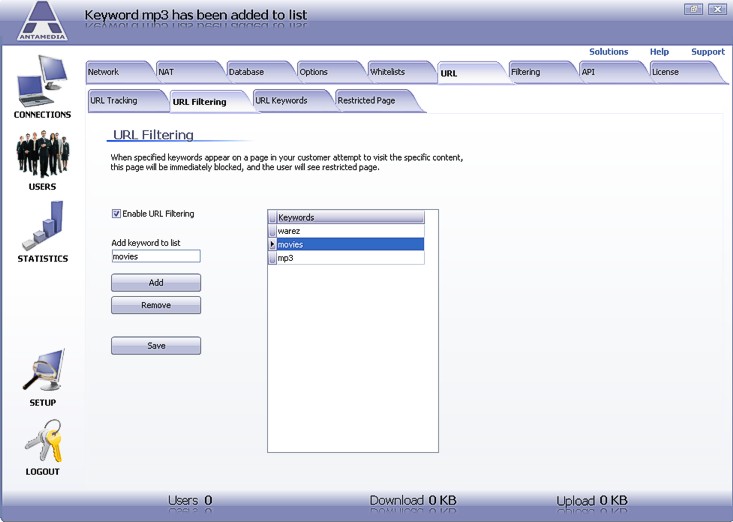Image resolution: width=733 pixels, height=522 pixels.
Task: Go to the URL Keywords subtab
Action: [281, 101]
